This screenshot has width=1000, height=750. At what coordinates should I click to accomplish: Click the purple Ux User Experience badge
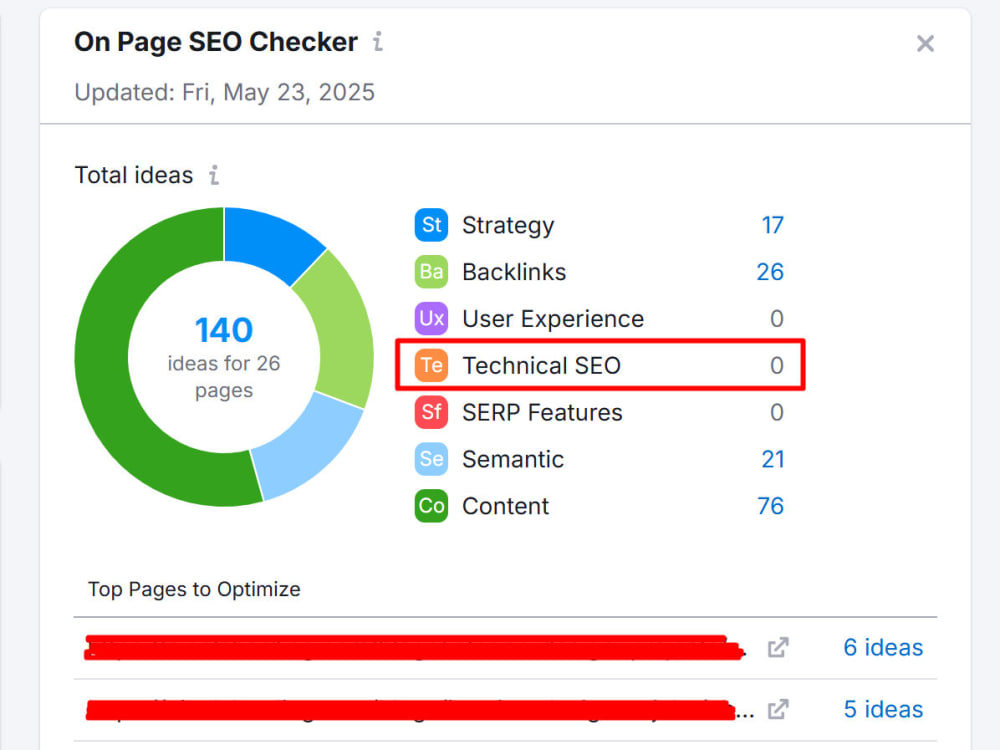(x=431, y=318)
